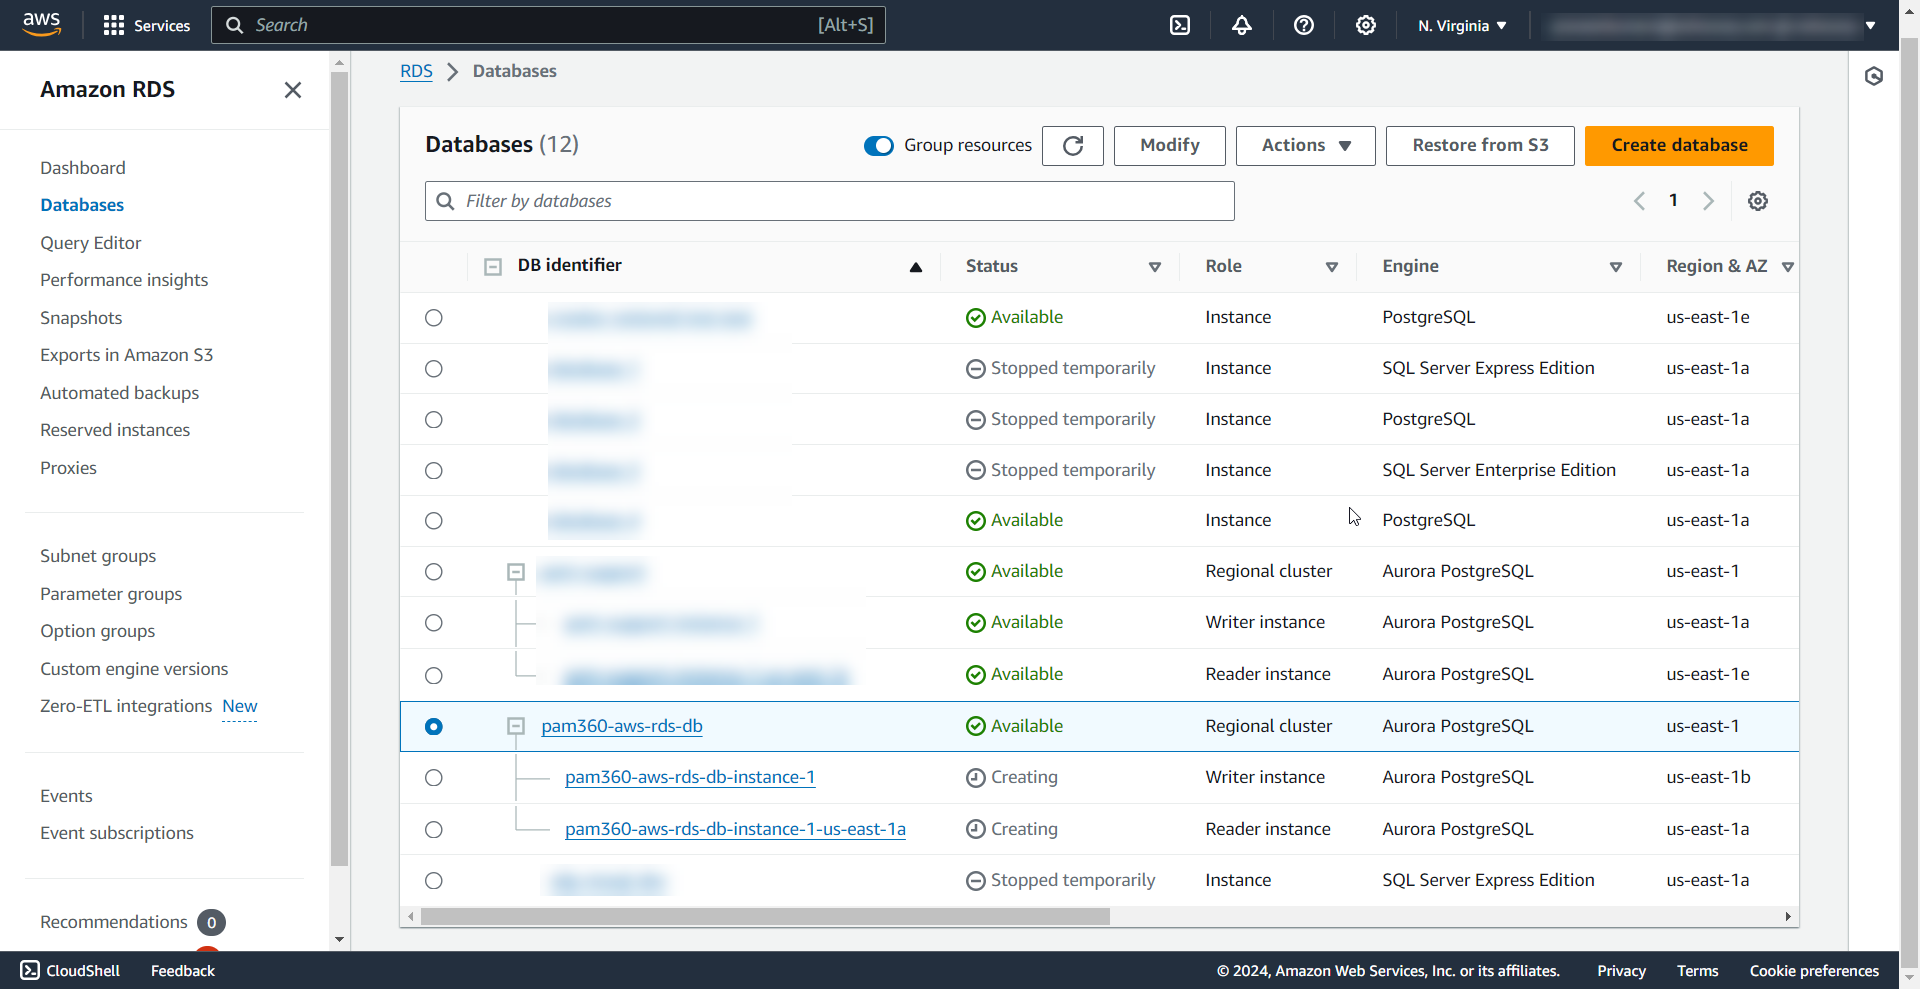Sort by the Role column arrow
1920x989 pixels.
pyautogui.click(x=1332, y=267)
